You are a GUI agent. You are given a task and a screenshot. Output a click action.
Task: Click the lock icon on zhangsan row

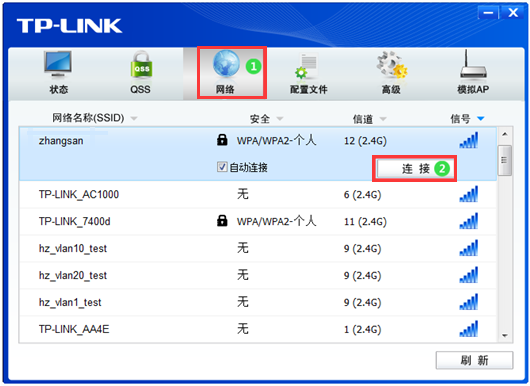point(222,140)
